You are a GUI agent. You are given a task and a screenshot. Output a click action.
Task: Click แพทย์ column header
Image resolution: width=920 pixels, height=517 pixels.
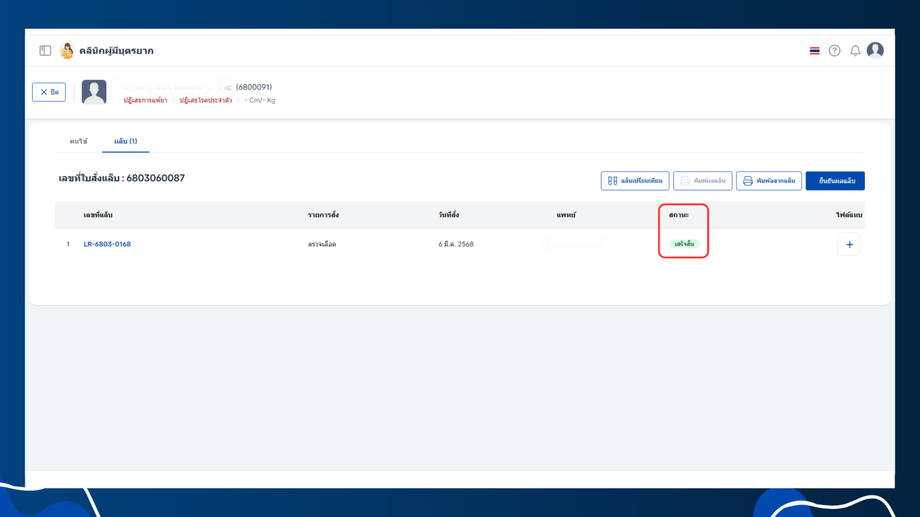click(566, 215)
